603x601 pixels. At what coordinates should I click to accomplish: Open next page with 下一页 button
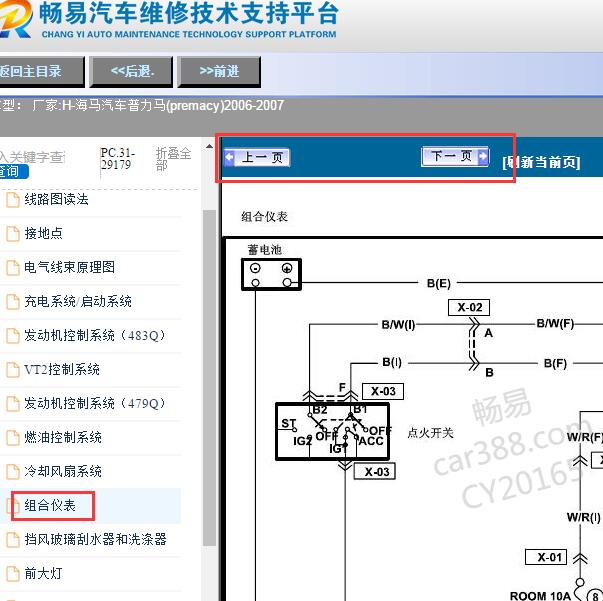(455, 156)
